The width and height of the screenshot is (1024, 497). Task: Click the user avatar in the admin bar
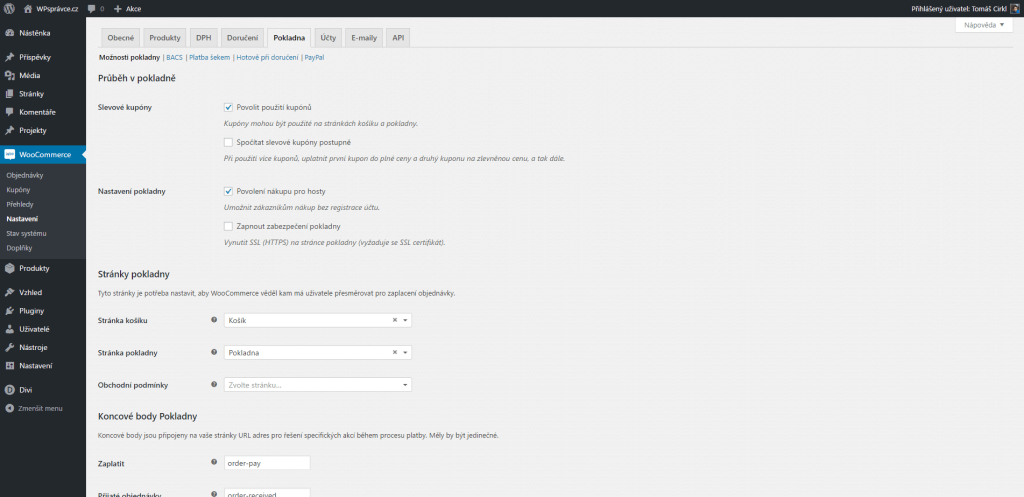coord(1014,9)
